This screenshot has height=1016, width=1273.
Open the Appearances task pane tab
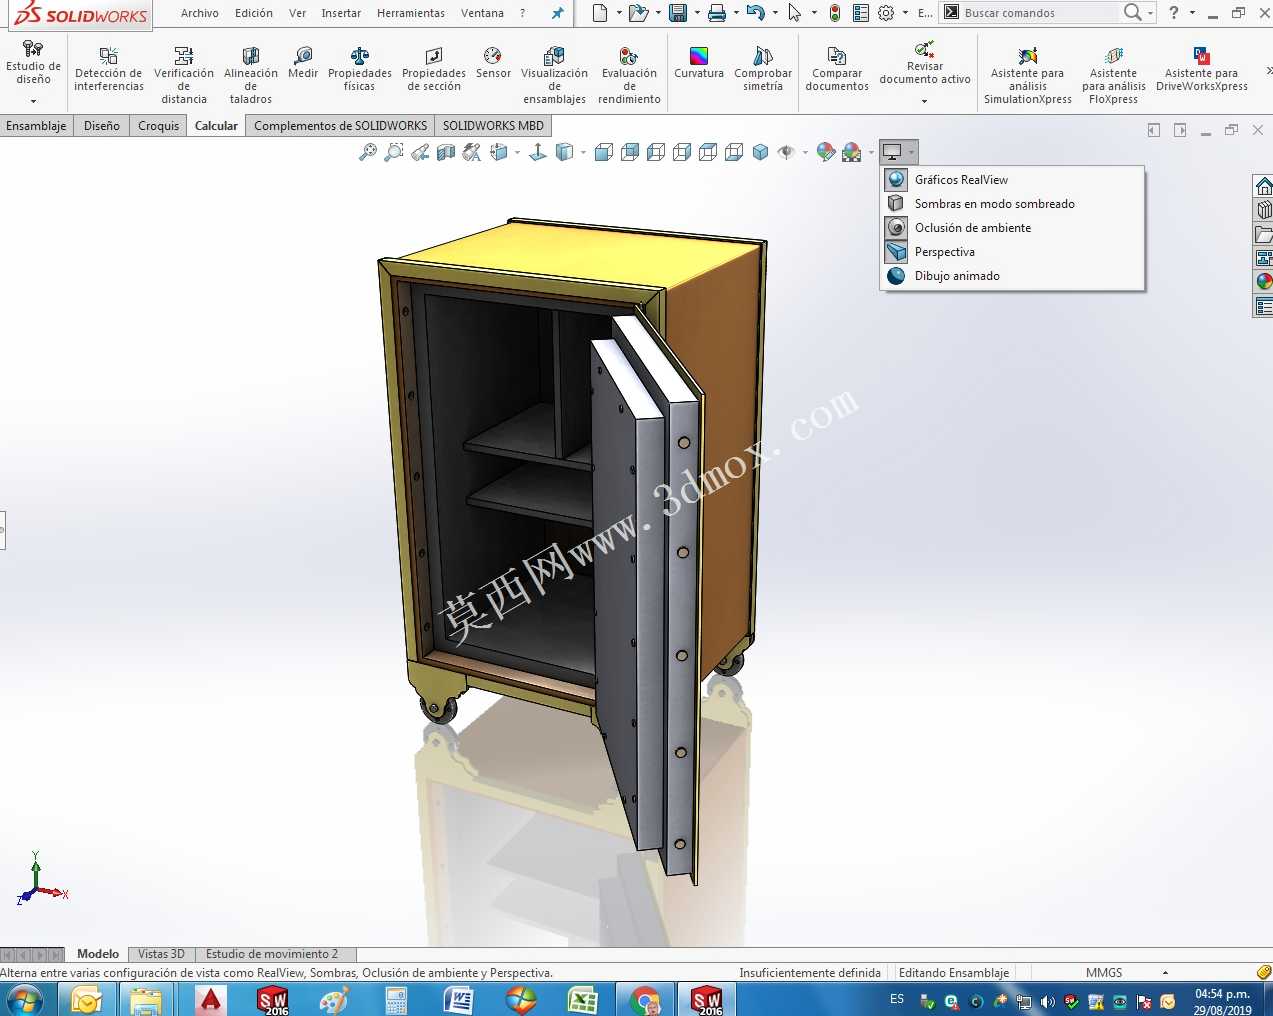click(1264, 282)
